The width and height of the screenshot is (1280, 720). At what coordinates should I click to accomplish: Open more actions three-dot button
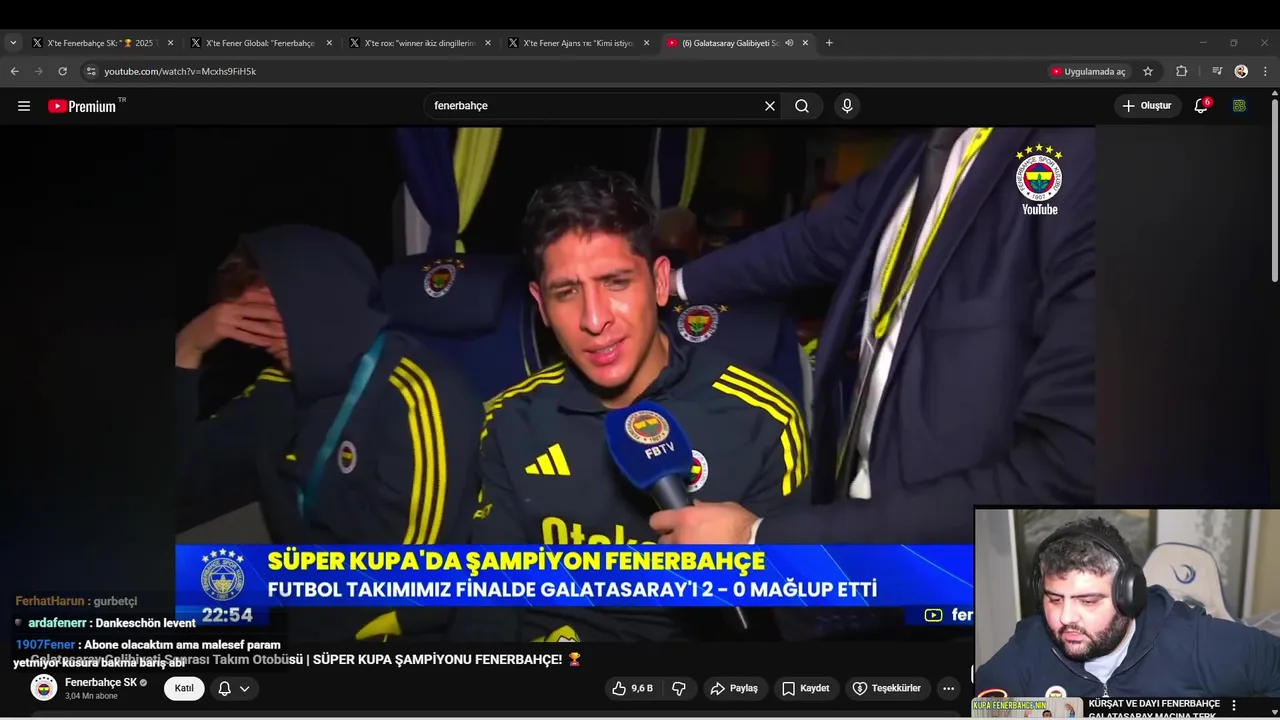(948, 688)
